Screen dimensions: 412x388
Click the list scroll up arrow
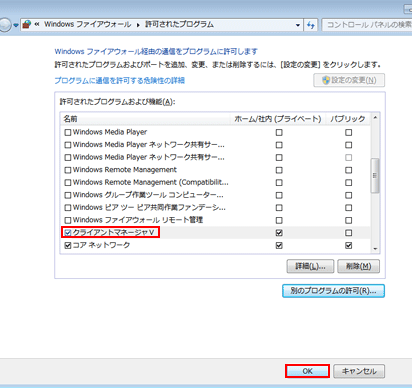click(375, 118)
